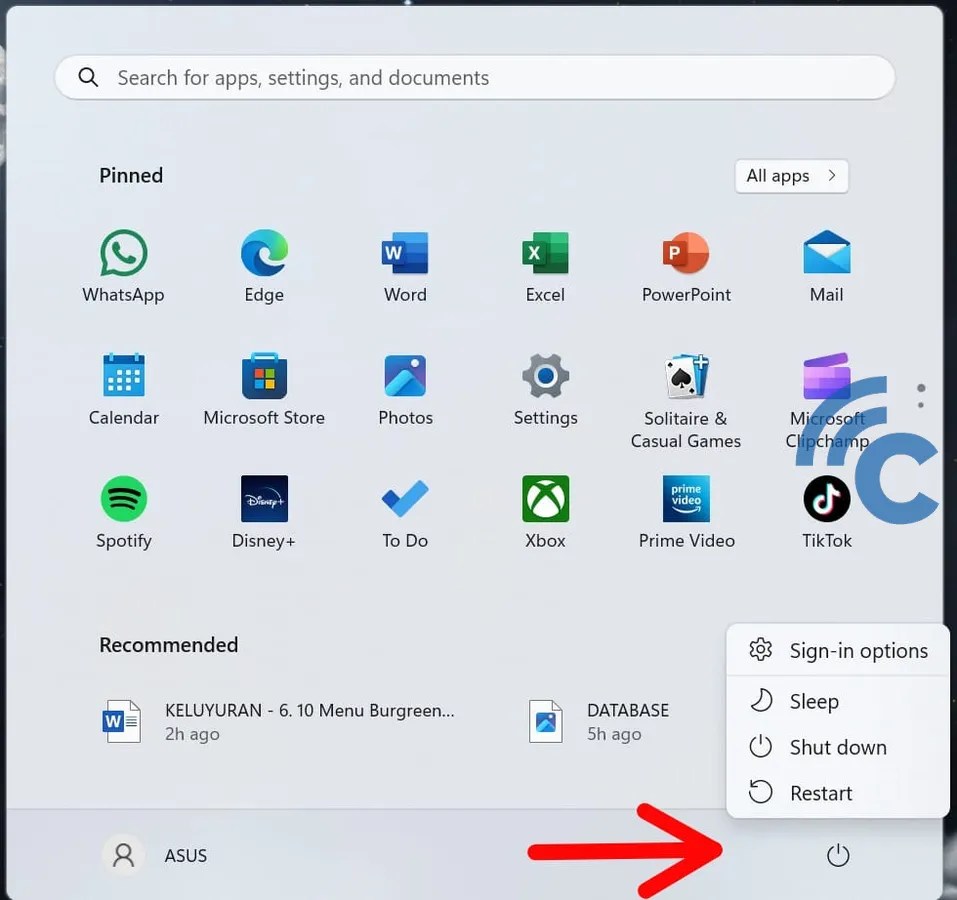This screenshot has height=900, width=957.
Task: Select Sleep in the power menu
Action: click(x=837, y=701)
